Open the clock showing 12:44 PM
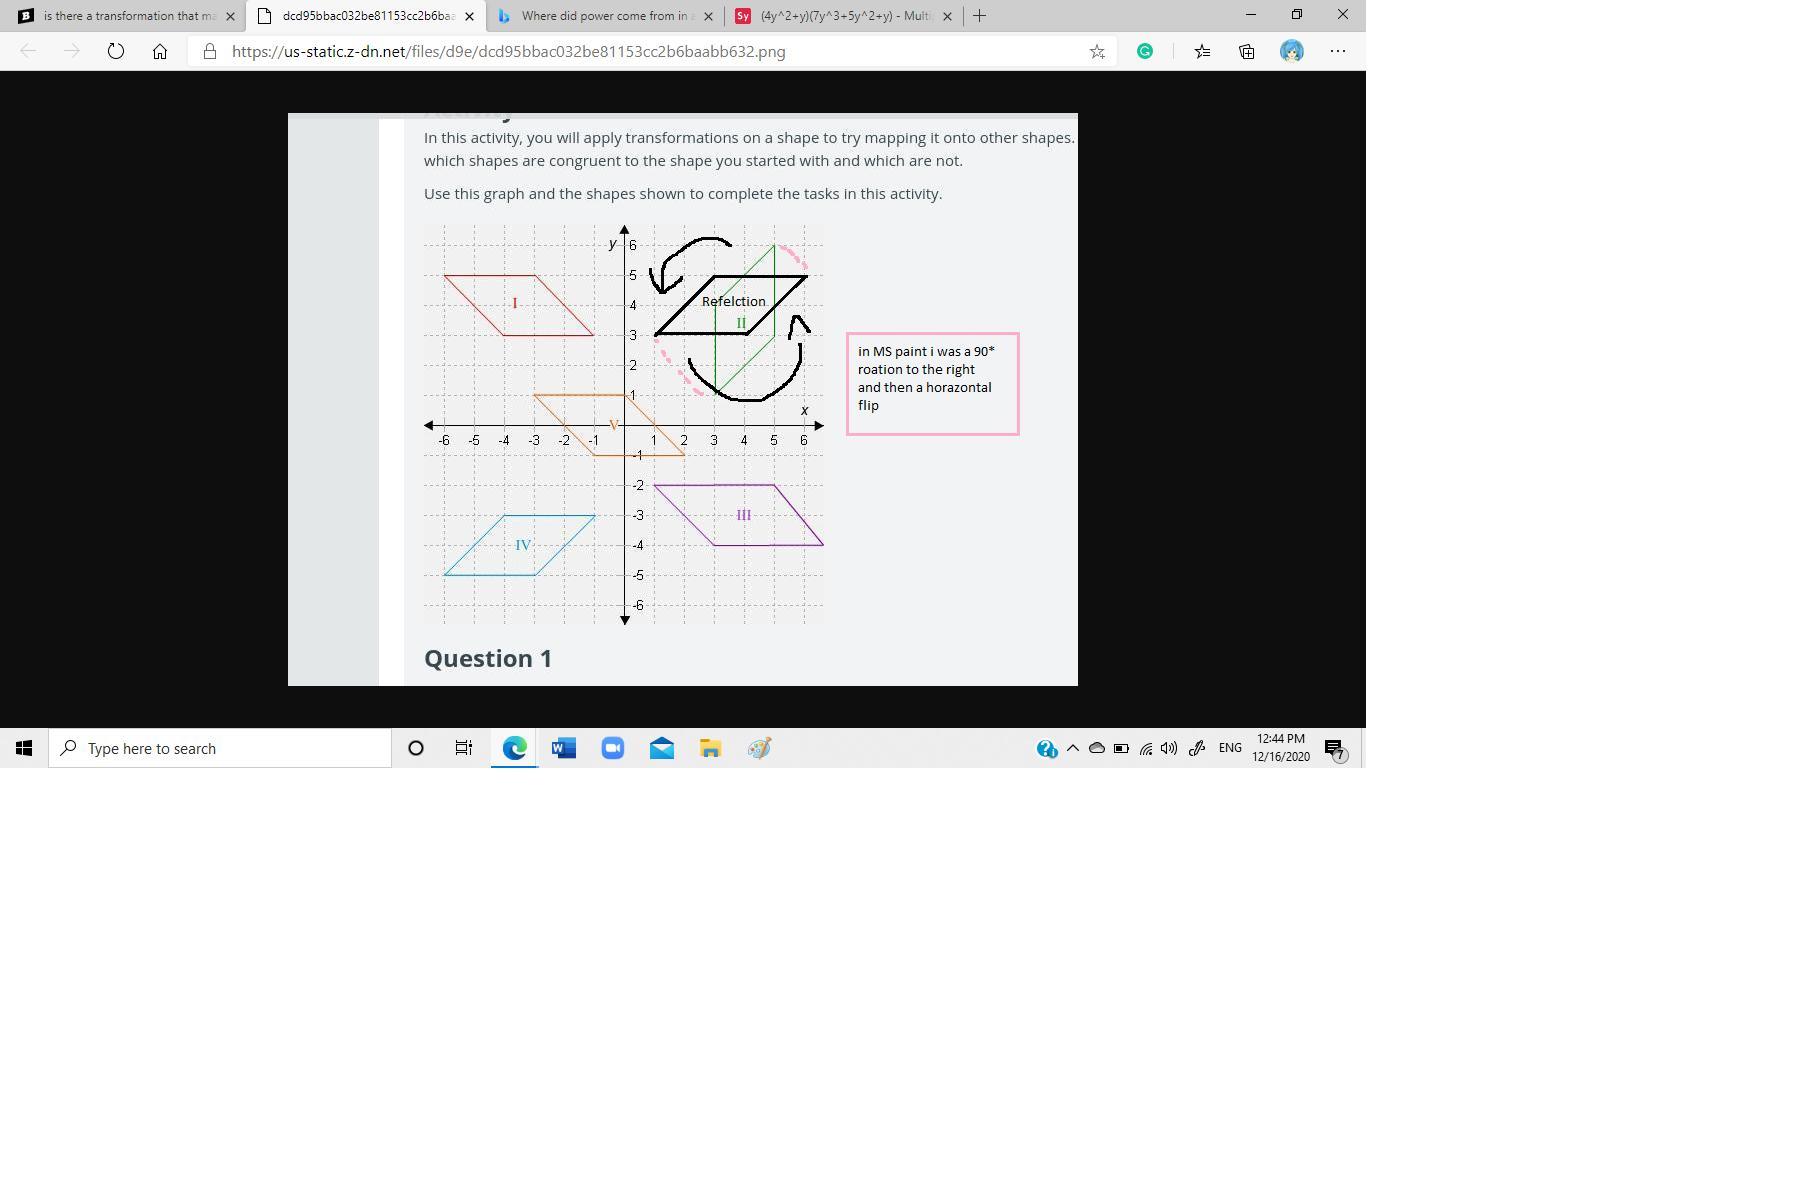This screenshot has height=1200, width=1800. [1281, 748]
